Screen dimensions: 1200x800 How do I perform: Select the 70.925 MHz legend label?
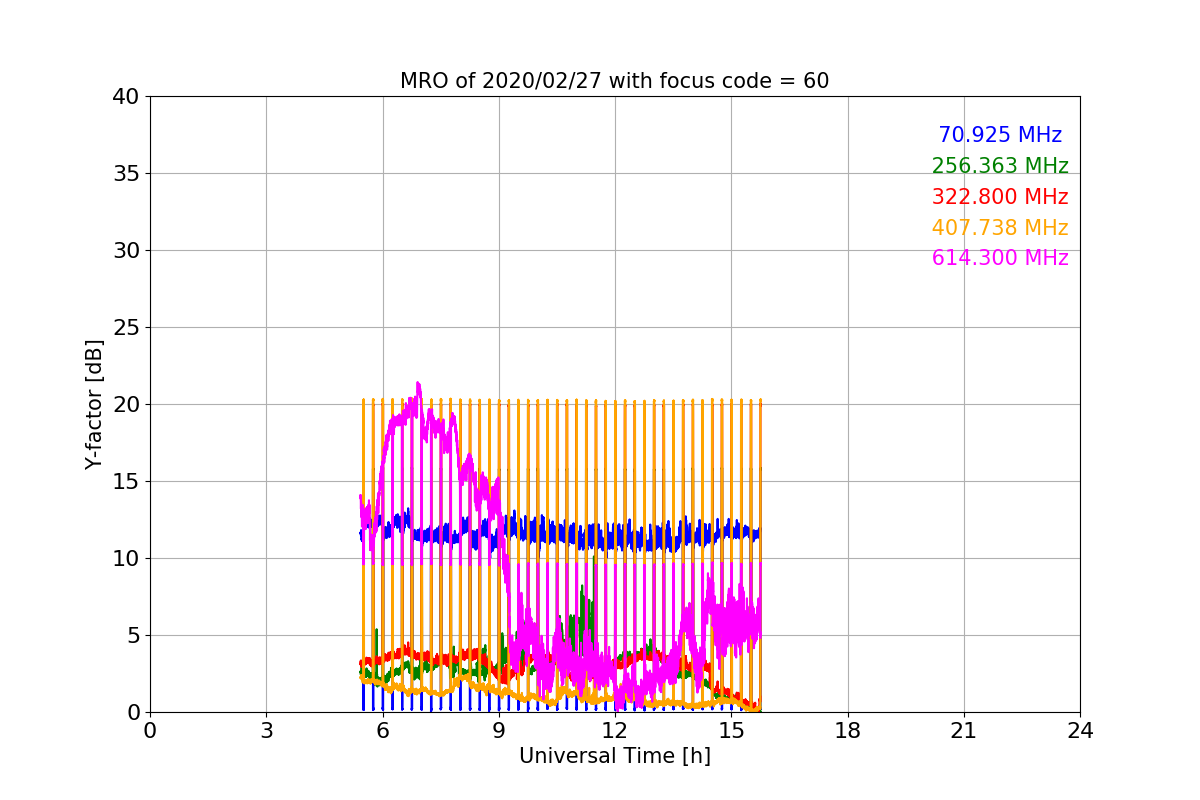click(x=1000, y=135)
